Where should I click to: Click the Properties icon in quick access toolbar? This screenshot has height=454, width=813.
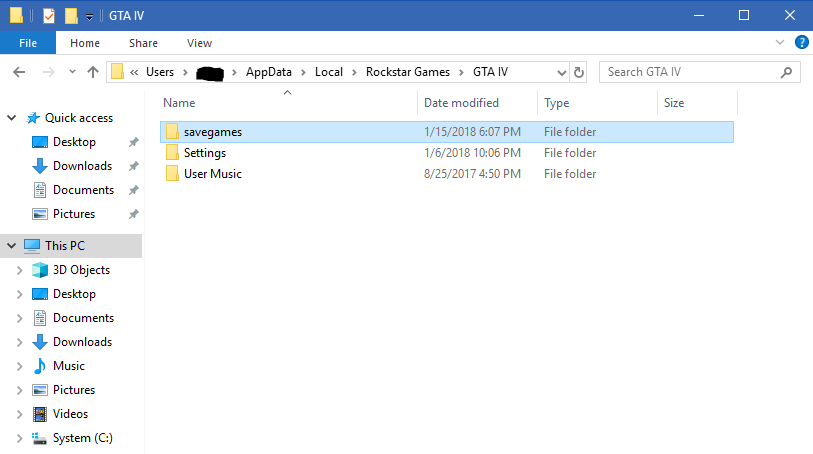(49, 16)
